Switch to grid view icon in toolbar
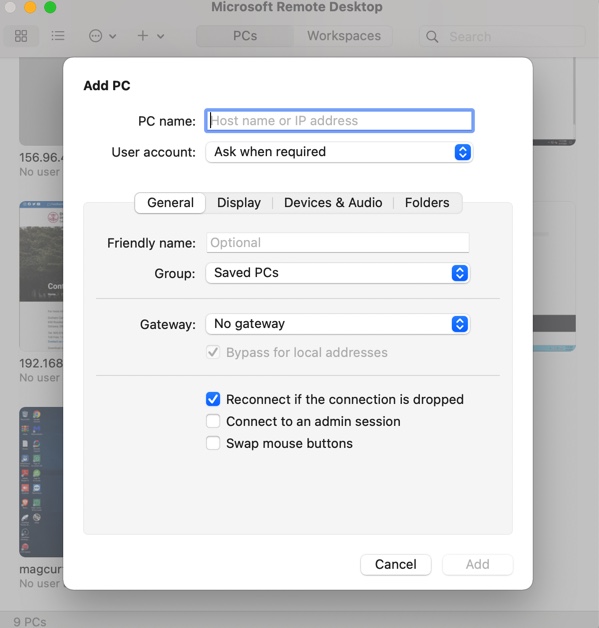The width and height of the screenshot is (599, 628). [x=21, y=36]
